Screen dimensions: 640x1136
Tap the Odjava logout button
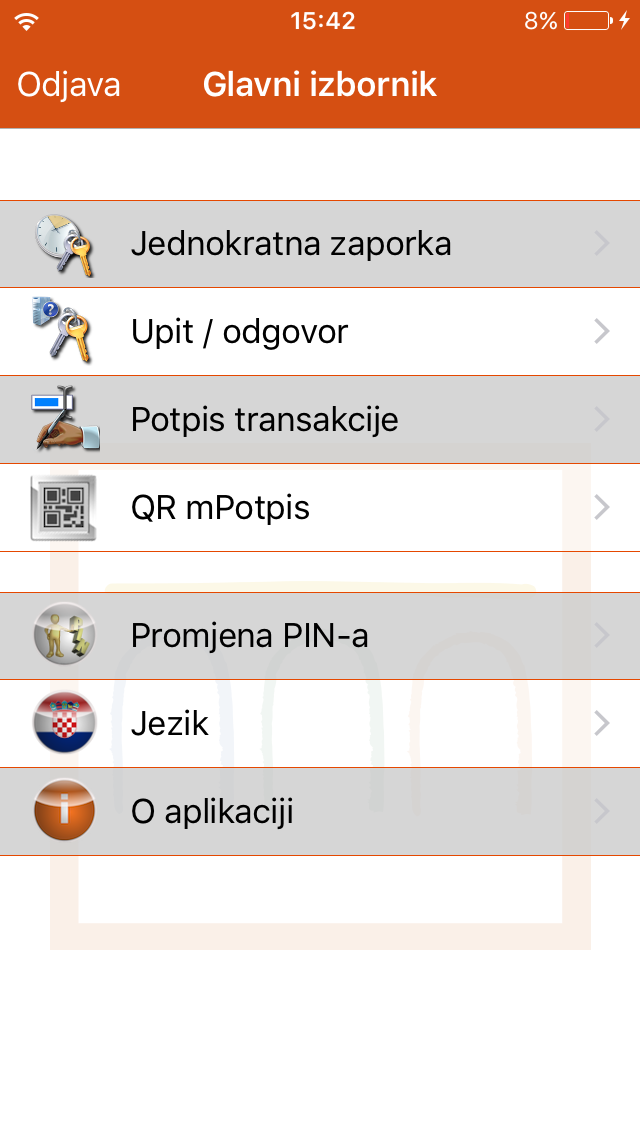coord(69,85)
